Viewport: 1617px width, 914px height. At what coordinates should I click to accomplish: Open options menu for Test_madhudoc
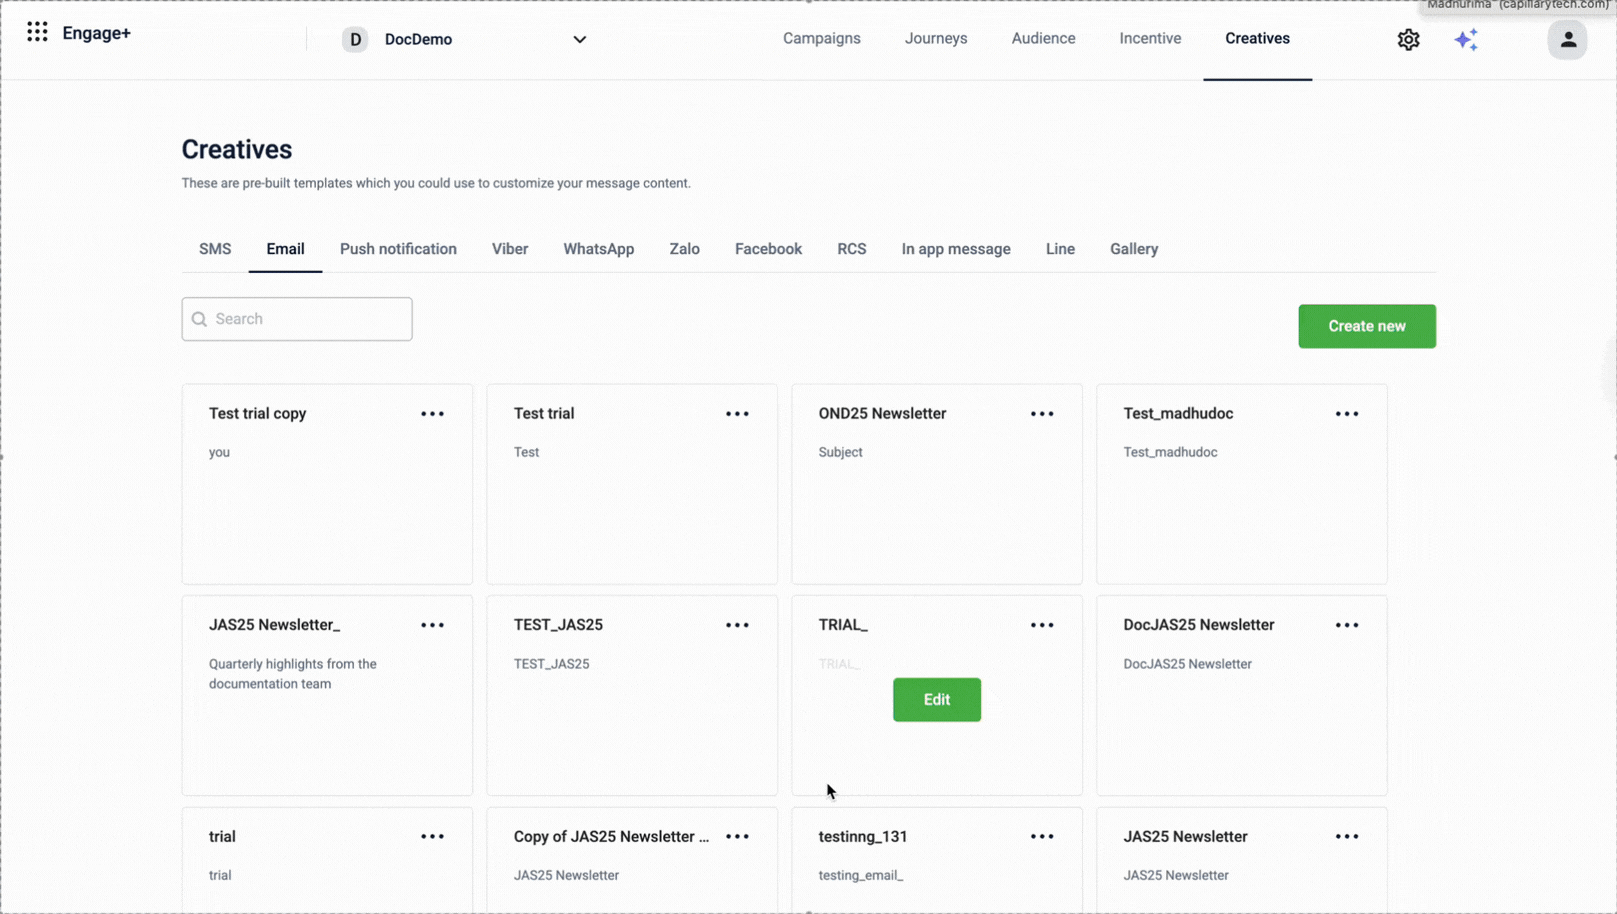[1347, 414]
